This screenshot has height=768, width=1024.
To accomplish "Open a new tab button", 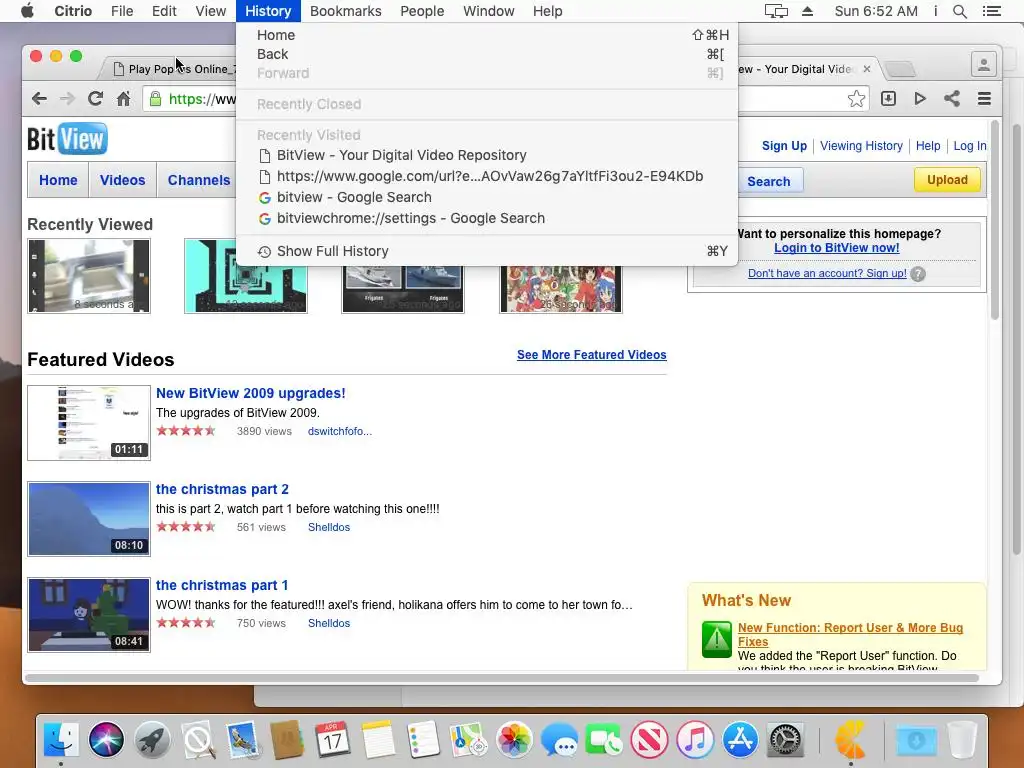I will 901,69.
